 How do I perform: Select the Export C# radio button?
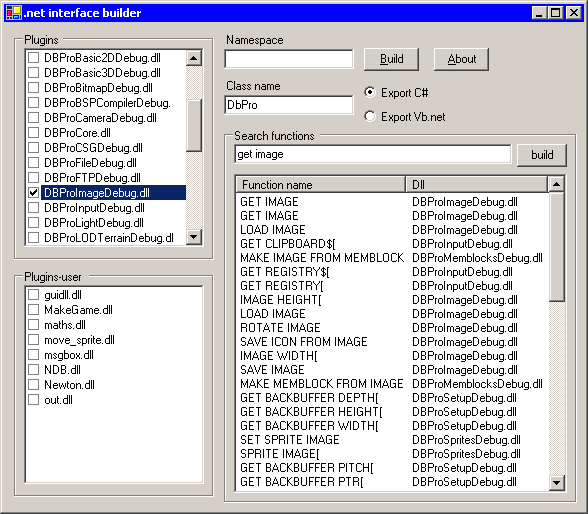pos(370,92)
